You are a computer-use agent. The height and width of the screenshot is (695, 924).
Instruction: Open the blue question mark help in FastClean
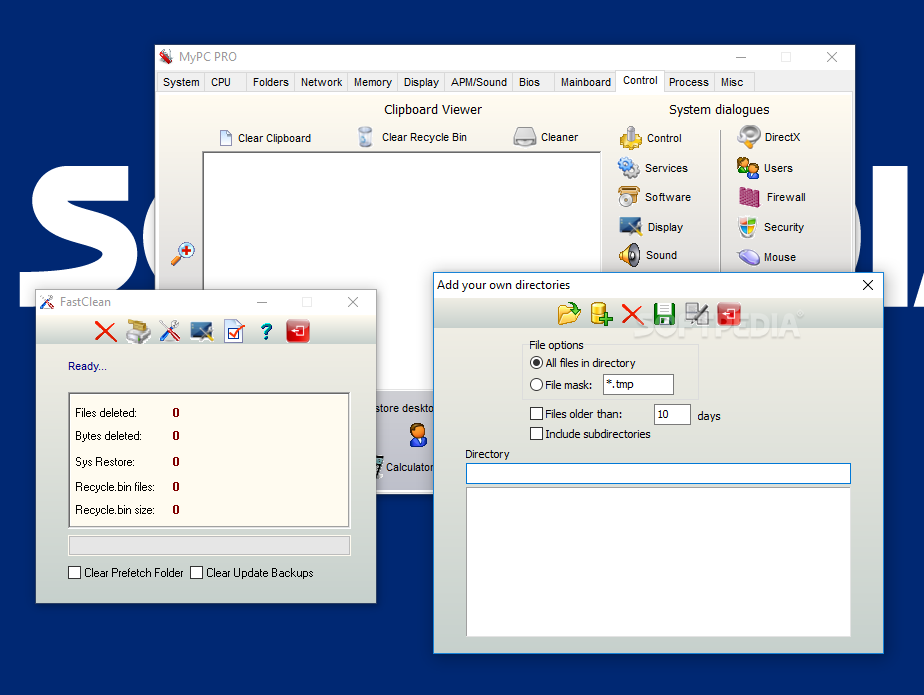pyautogui.click(x=266, y=331)
